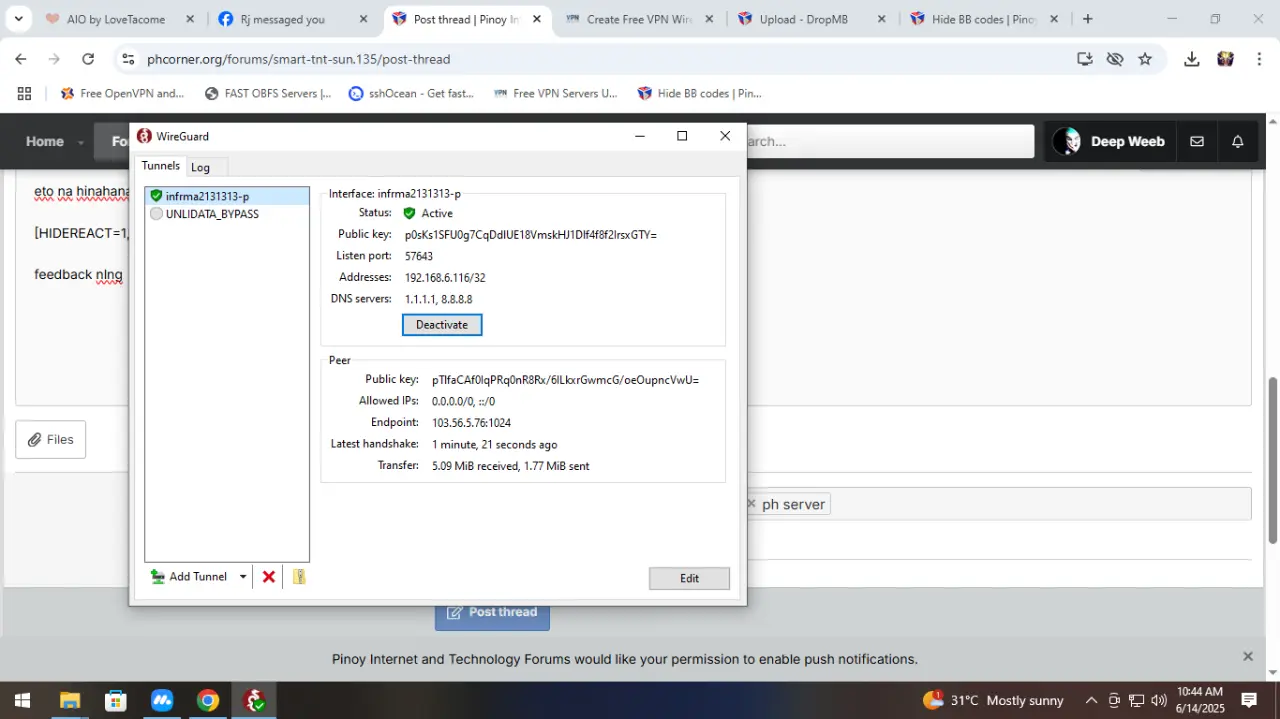Open Windows Start menu

click(22, 700)
